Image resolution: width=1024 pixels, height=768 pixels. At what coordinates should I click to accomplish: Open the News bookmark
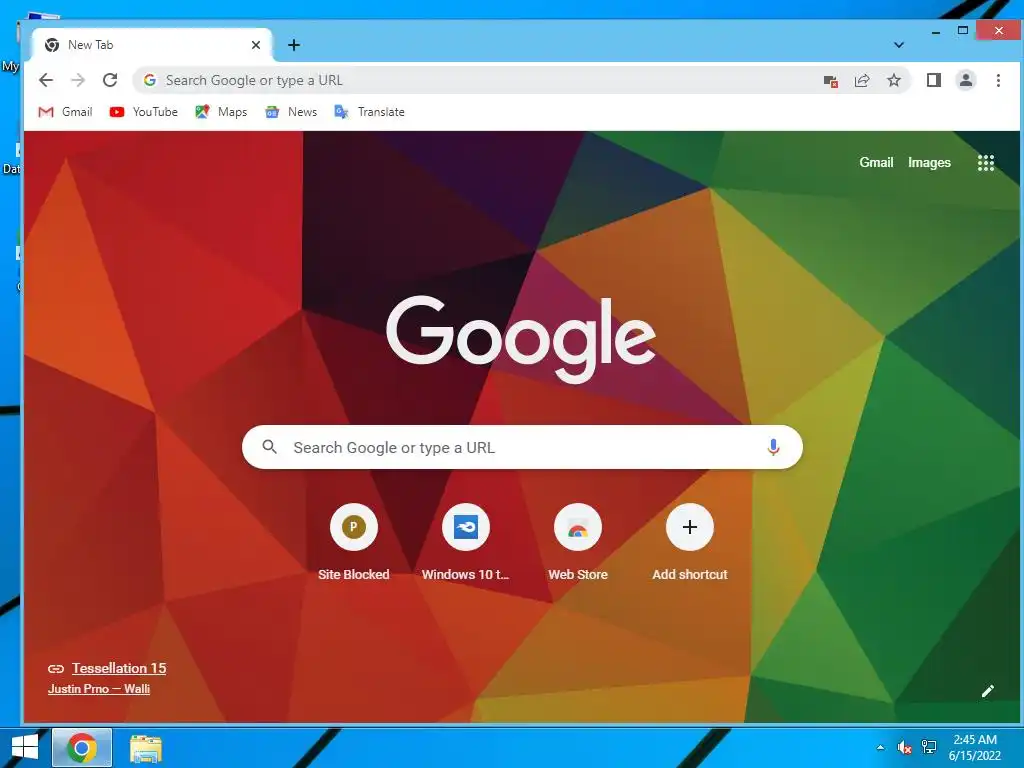pyautogui.click(x=291, y=112)
